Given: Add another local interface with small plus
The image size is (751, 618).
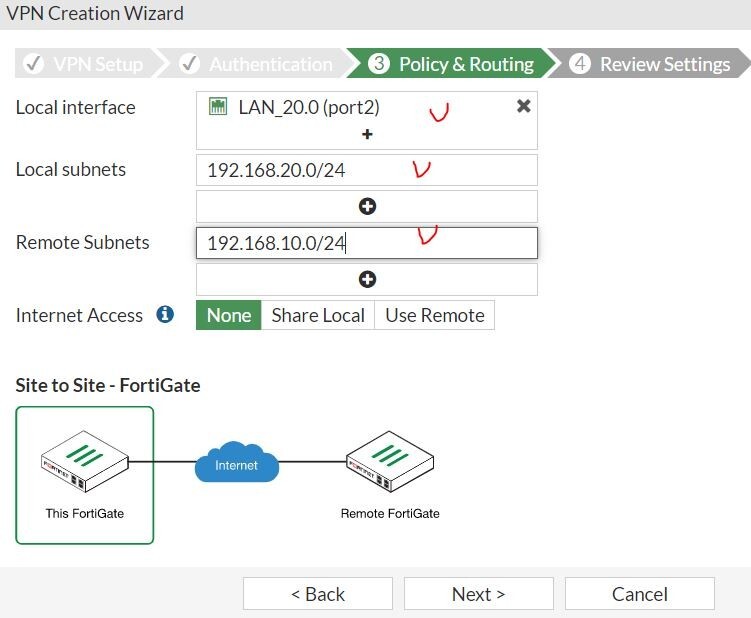Looking at the screenshot, I should coord(367,134).
